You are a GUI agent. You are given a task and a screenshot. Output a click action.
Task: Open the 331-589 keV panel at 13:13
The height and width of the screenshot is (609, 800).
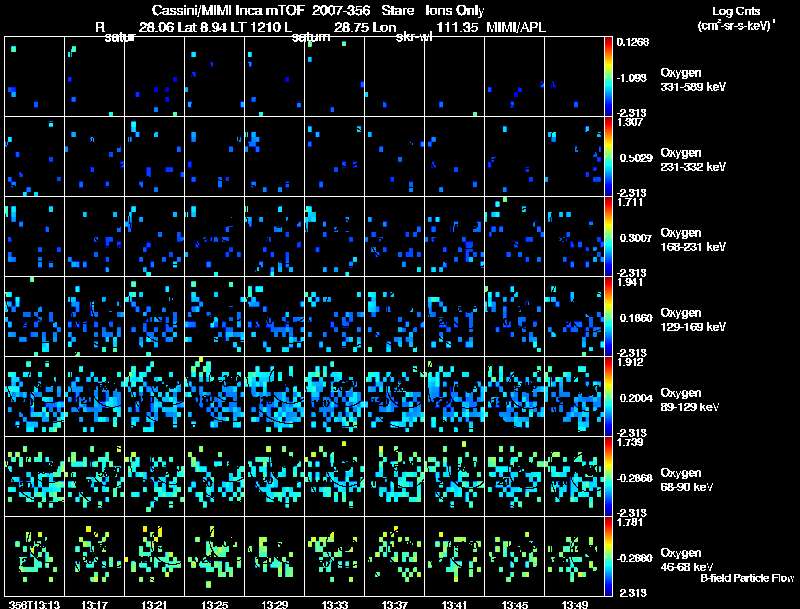(35, 77)
